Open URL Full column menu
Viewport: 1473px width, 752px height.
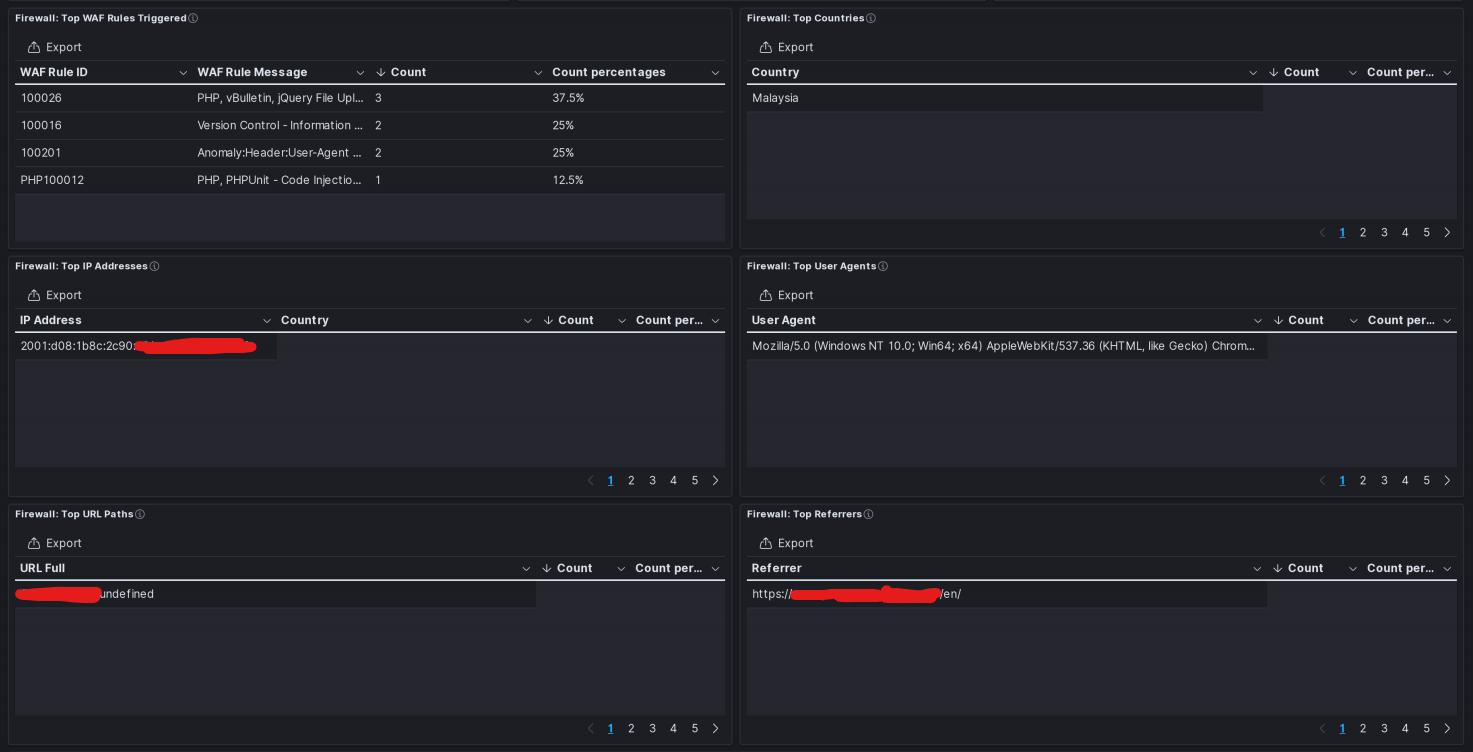coord(526,569)
